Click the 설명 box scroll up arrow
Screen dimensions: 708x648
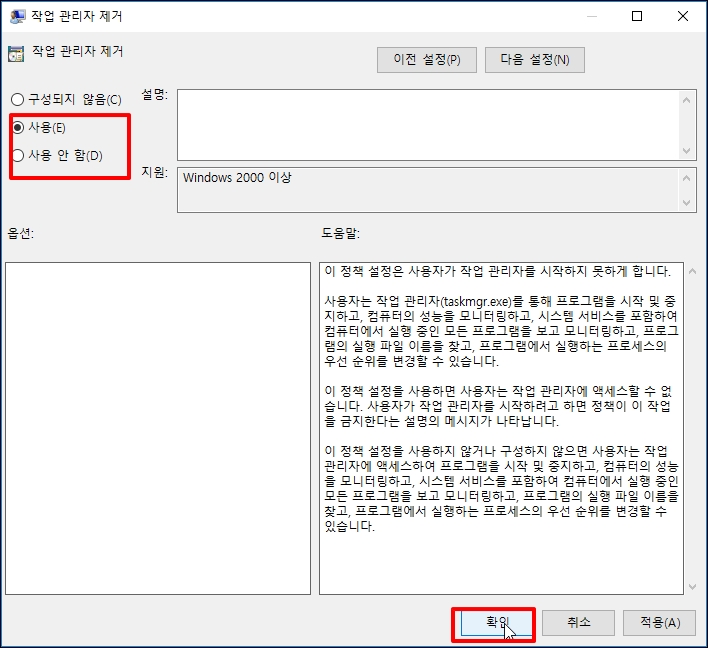point(687,100)
